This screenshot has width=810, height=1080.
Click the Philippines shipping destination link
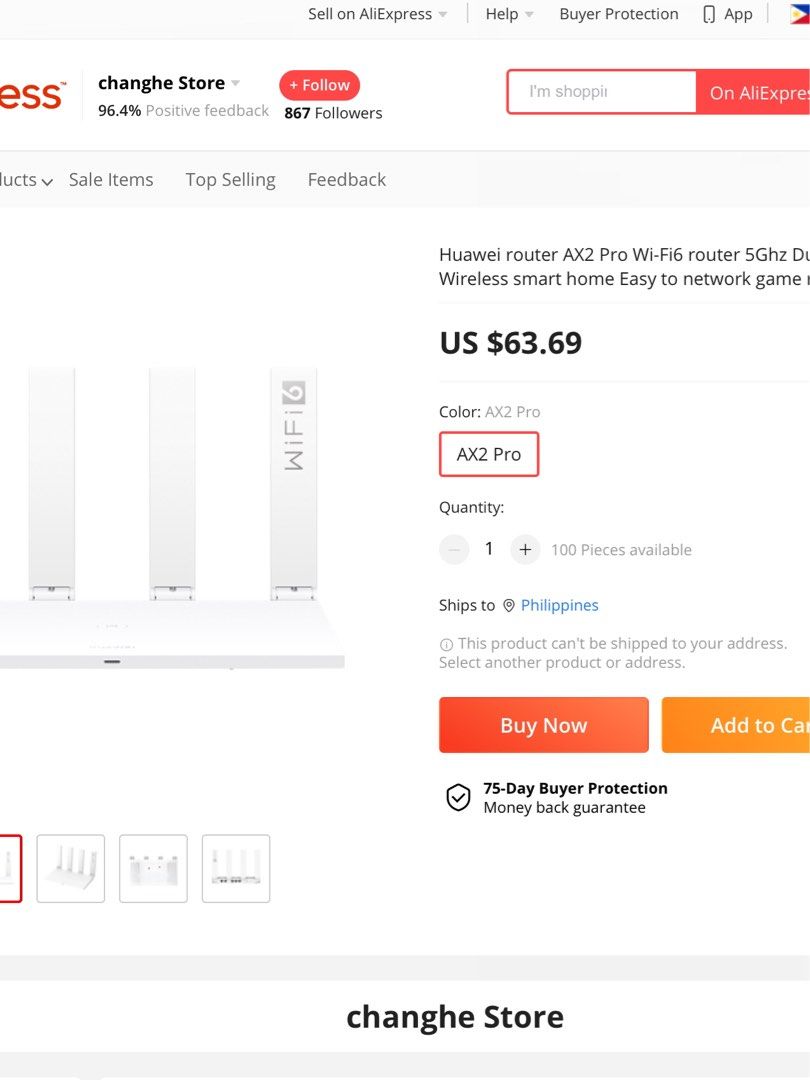coord(559,606)
